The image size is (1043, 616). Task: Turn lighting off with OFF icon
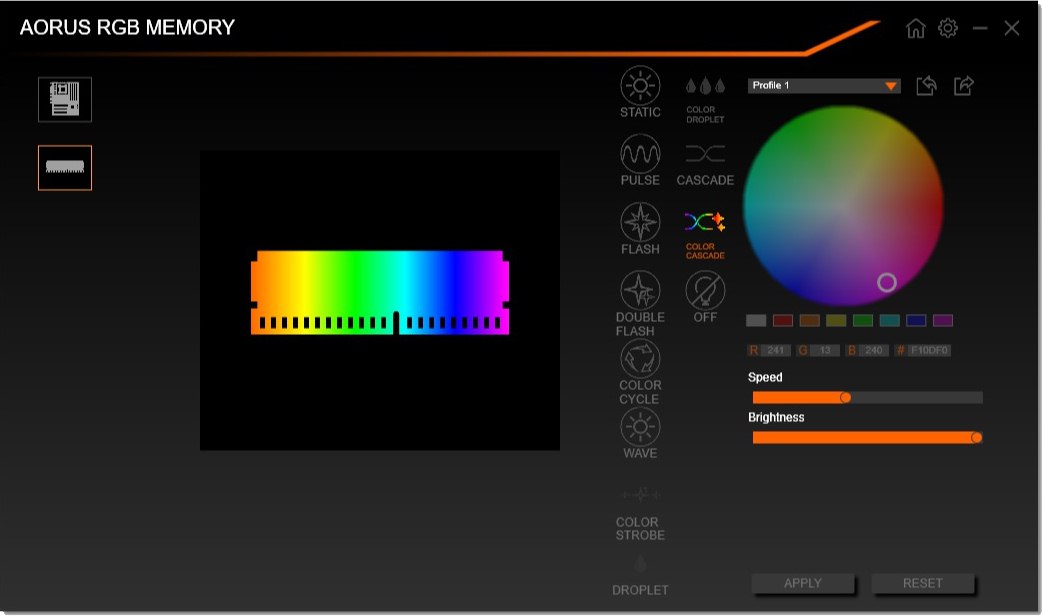pyautogui.click(x=705, y=291)
